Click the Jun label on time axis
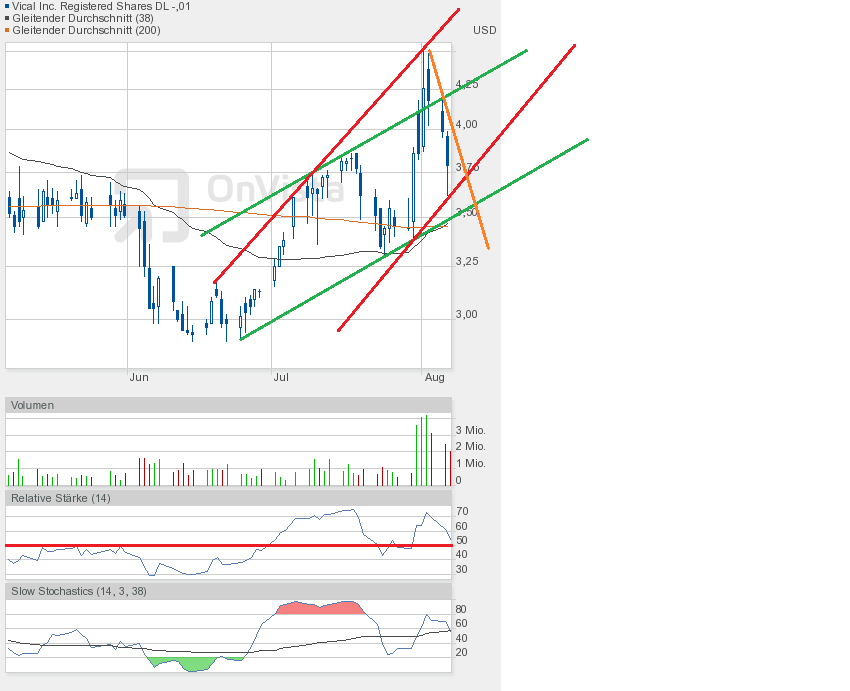 (x=139, y=377)
